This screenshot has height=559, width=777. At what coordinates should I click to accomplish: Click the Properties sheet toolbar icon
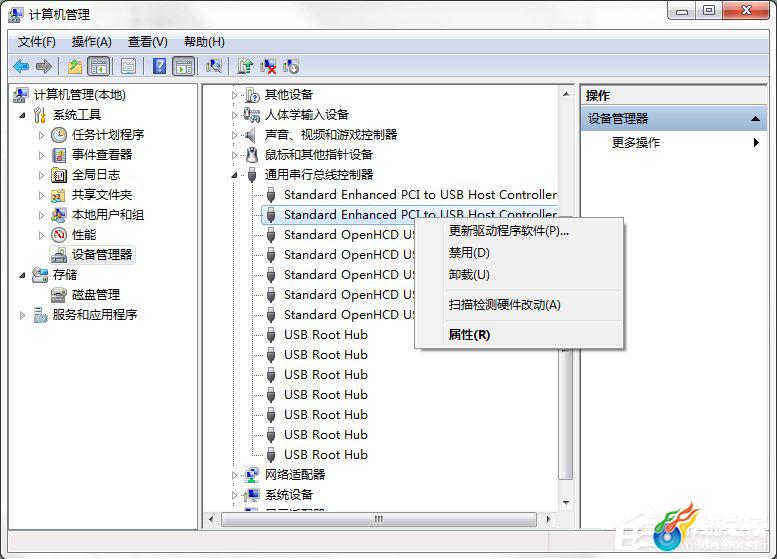pos(128,66)
